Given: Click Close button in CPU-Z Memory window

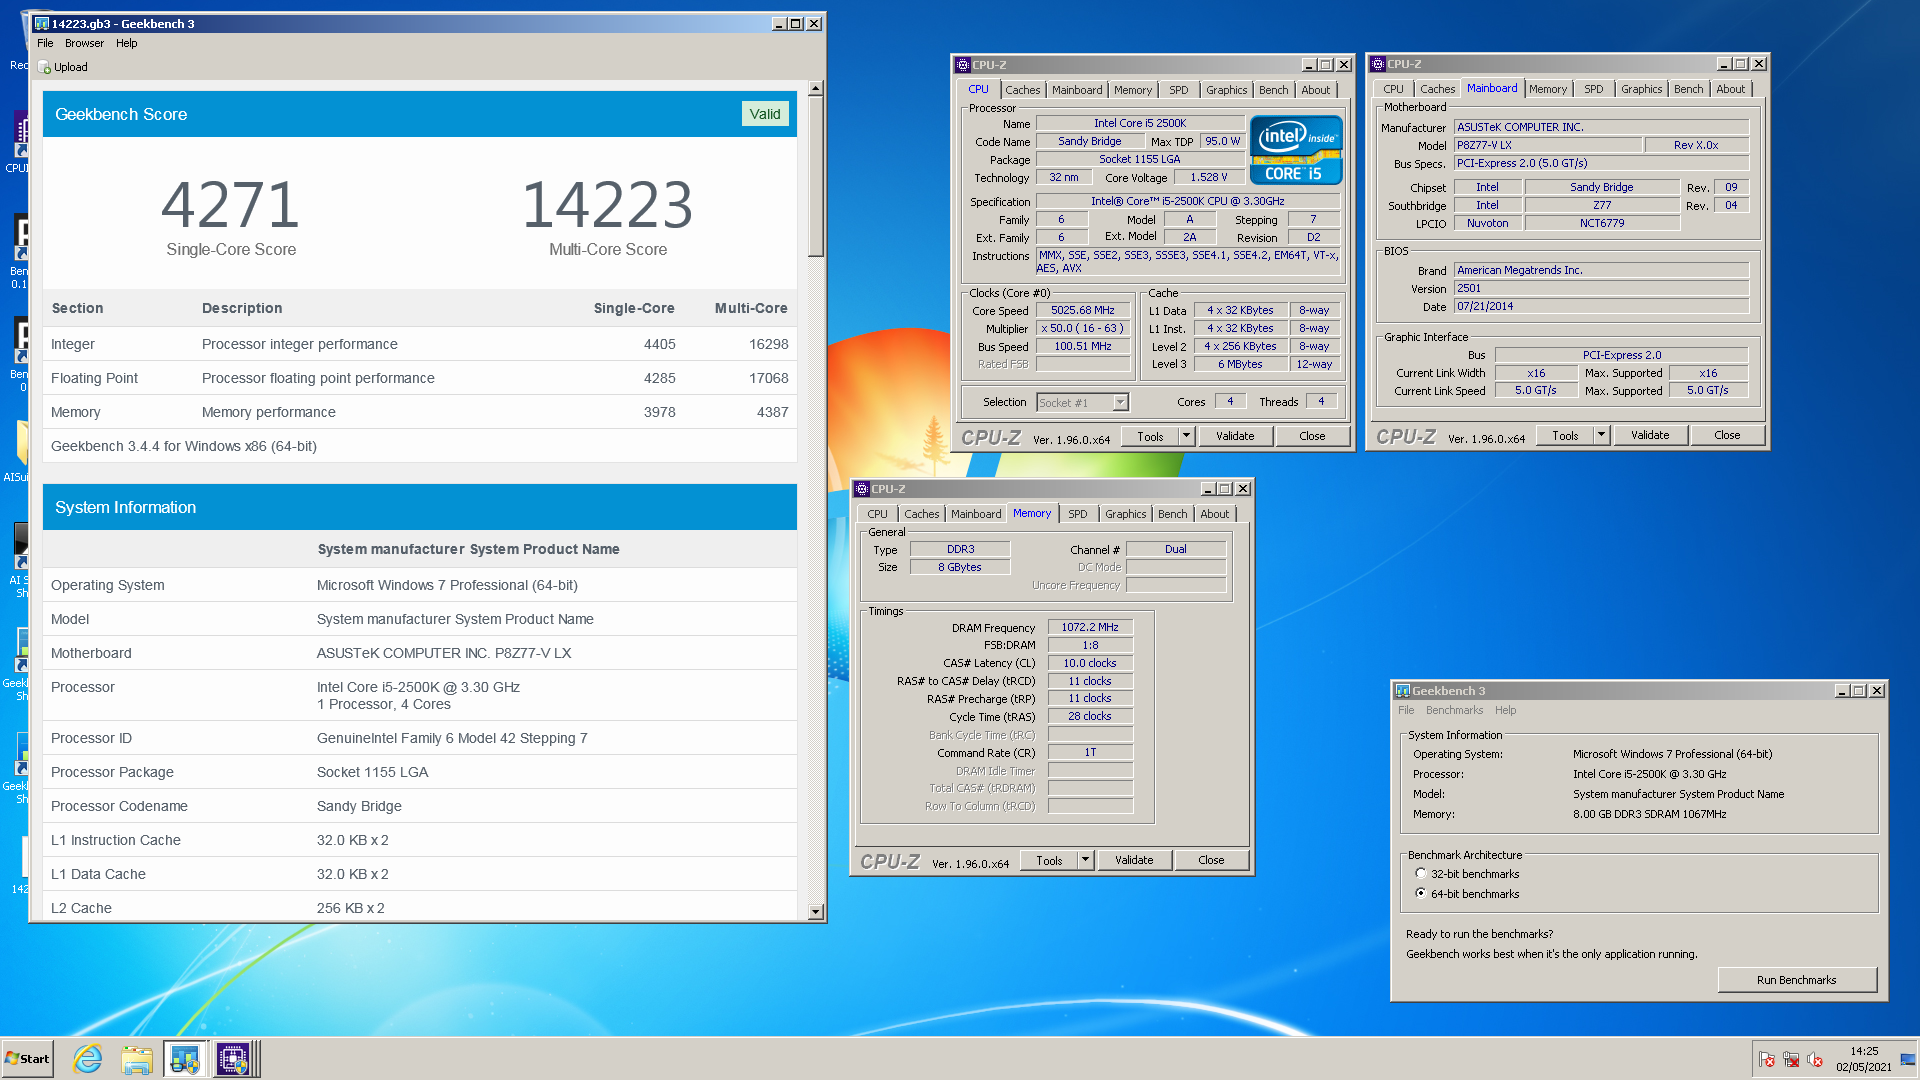Looking at the screenshot, I should (1211, 860).
